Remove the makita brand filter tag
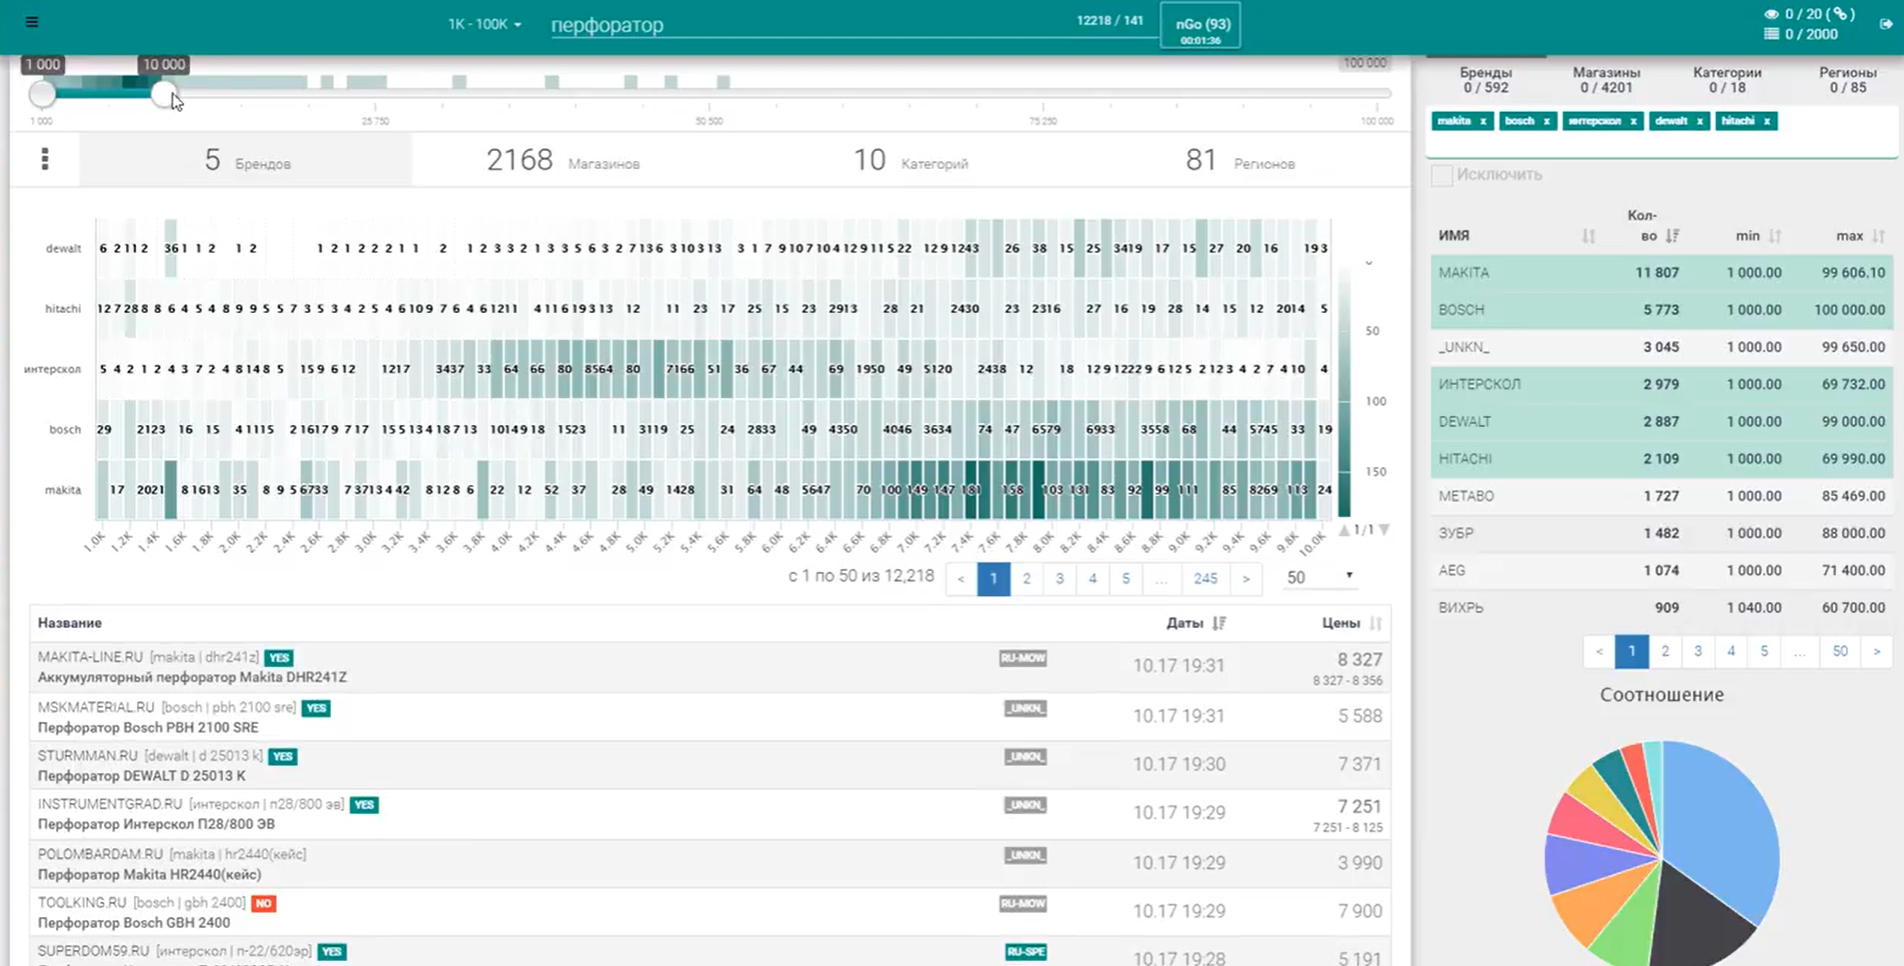The width and height of the screenshot is (1904, 966). [x=1483, y=121]
